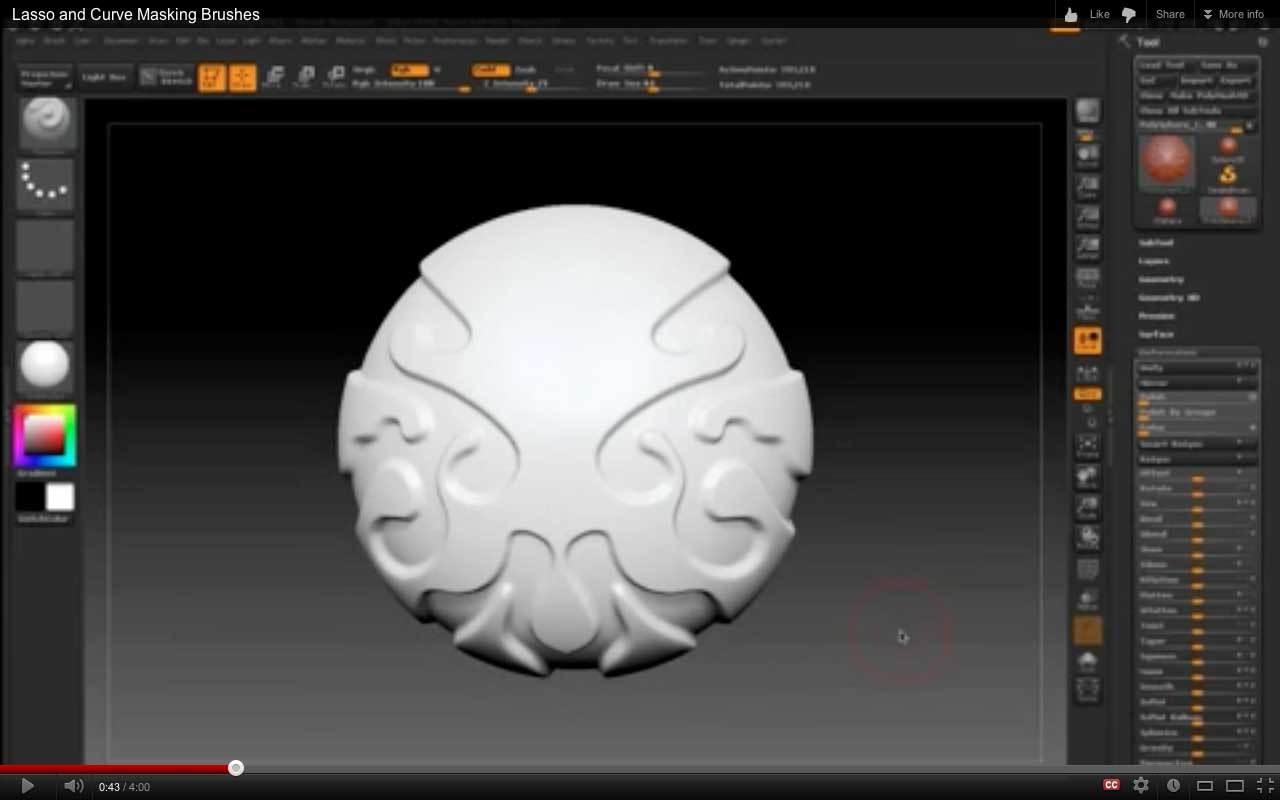Click the Share link
This screenshot has width=1280, height=800.
[x=1170, y=14]
